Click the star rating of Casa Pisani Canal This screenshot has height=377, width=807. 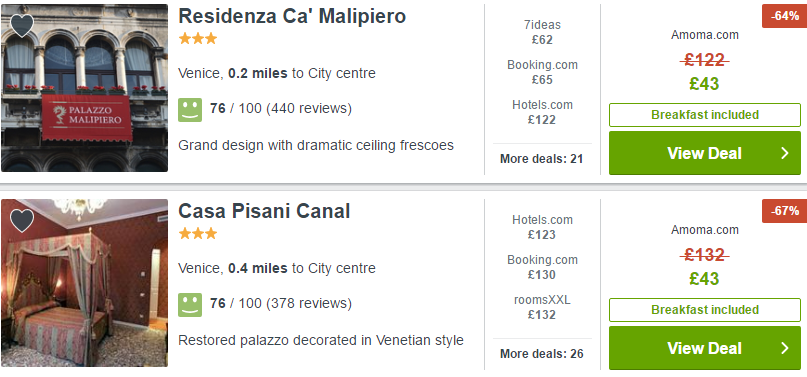pos(198,234)
